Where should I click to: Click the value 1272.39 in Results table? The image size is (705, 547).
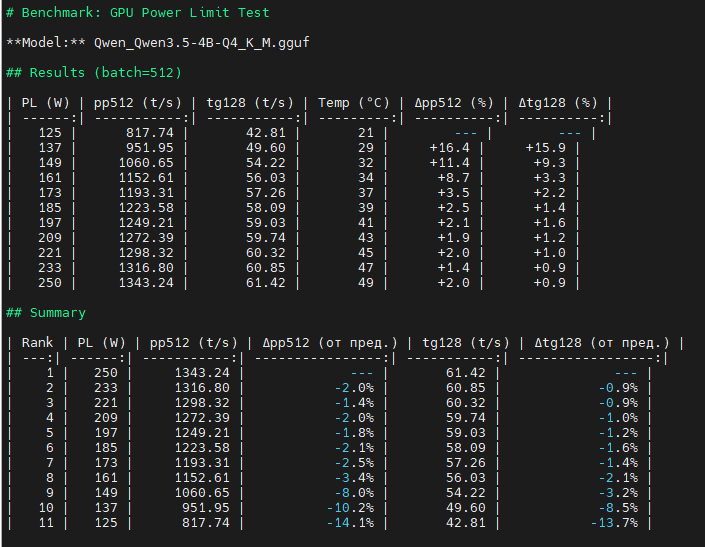pyautogui.click(x=146, y=238)
